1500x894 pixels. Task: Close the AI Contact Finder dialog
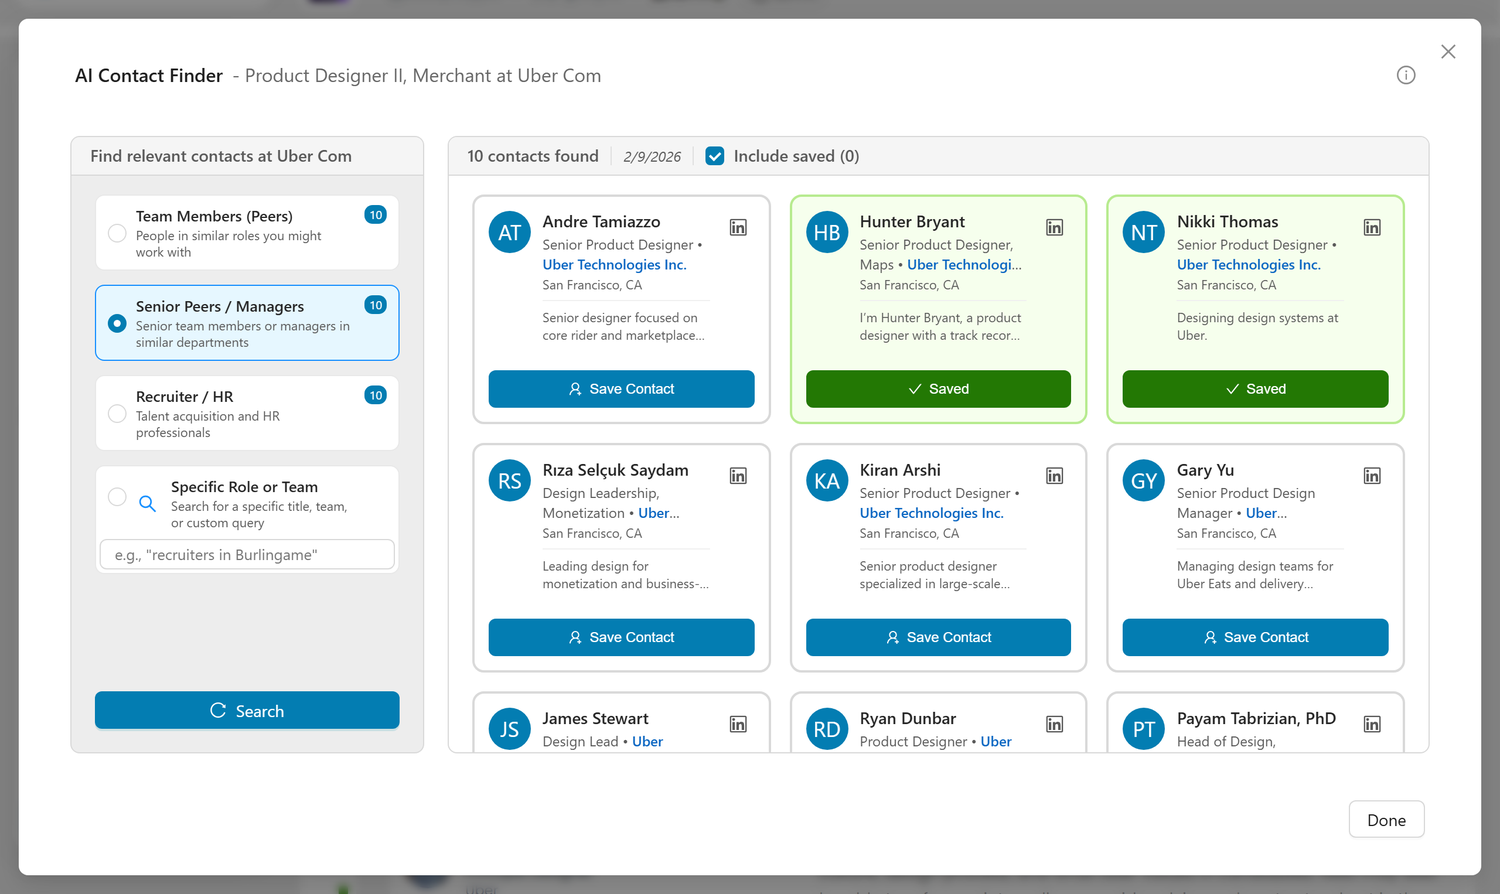point(1448,52)
